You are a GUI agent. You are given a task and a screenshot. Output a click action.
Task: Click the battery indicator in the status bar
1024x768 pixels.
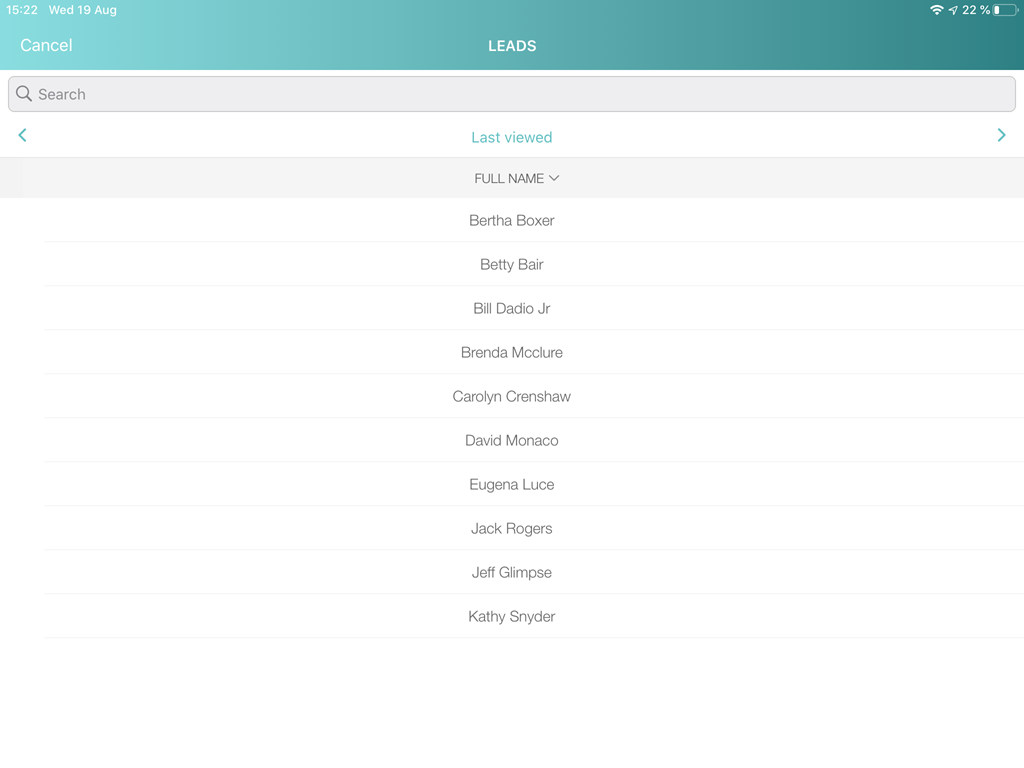[1003, 10]
